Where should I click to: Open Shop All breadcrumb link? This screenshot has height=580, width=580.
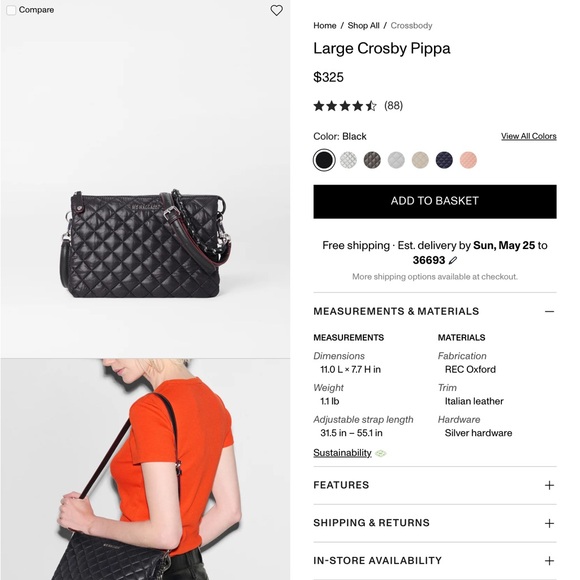363,26
